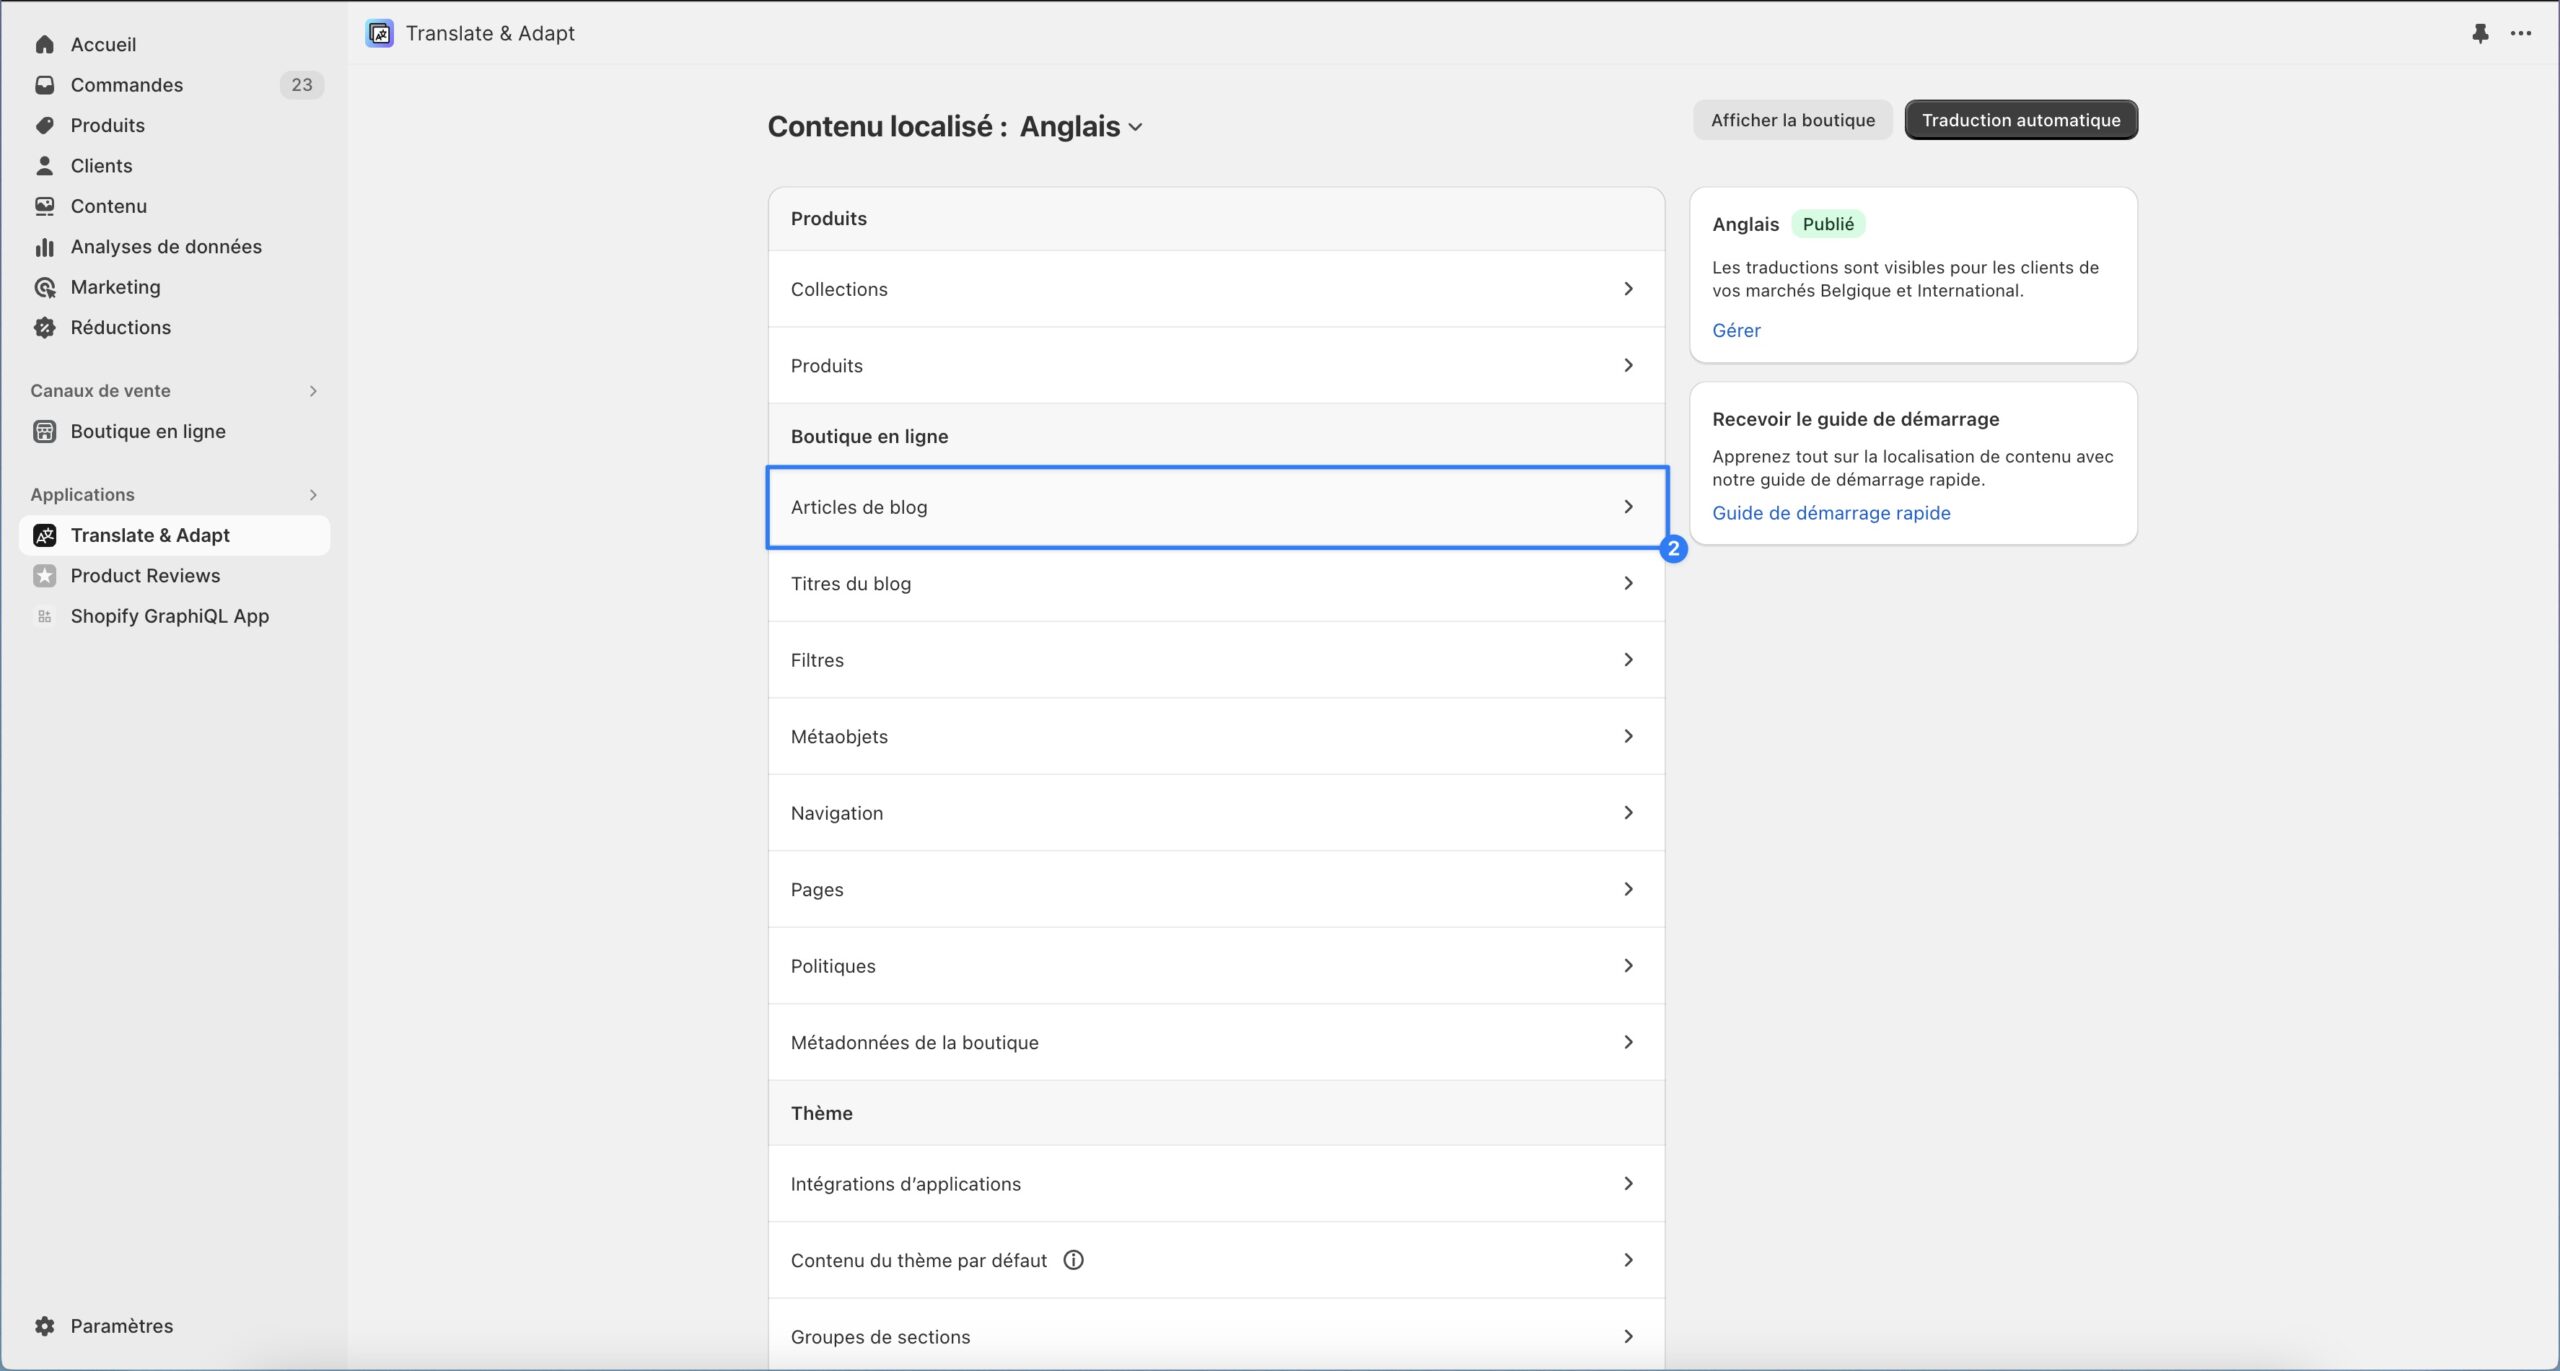
Task: Click chevron on Métadonnées de la boutique row
Action: pyautogui.click(x=1628, y=1042)
